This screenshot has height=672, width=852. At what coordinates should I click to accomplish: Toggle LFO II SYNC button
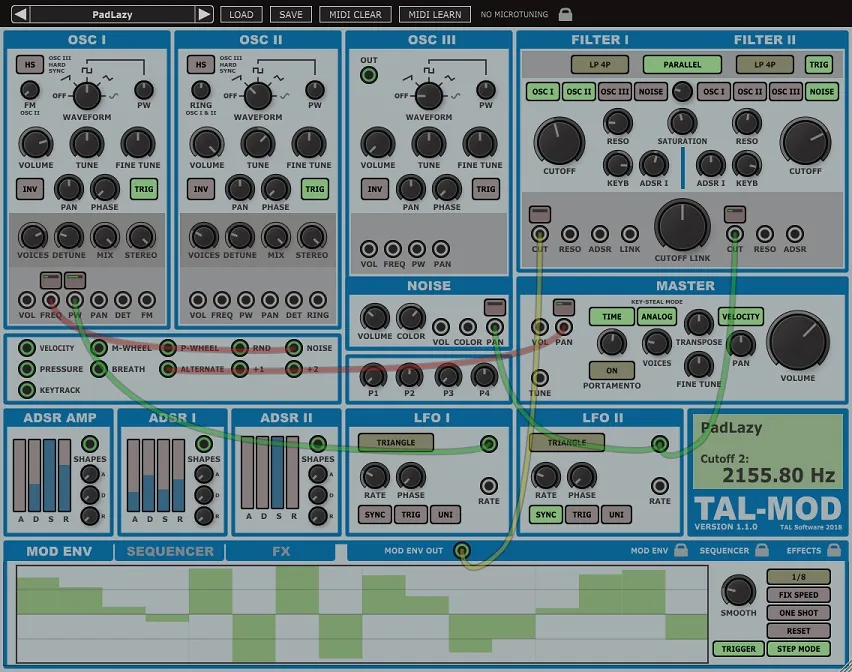[x=546, y=514]
